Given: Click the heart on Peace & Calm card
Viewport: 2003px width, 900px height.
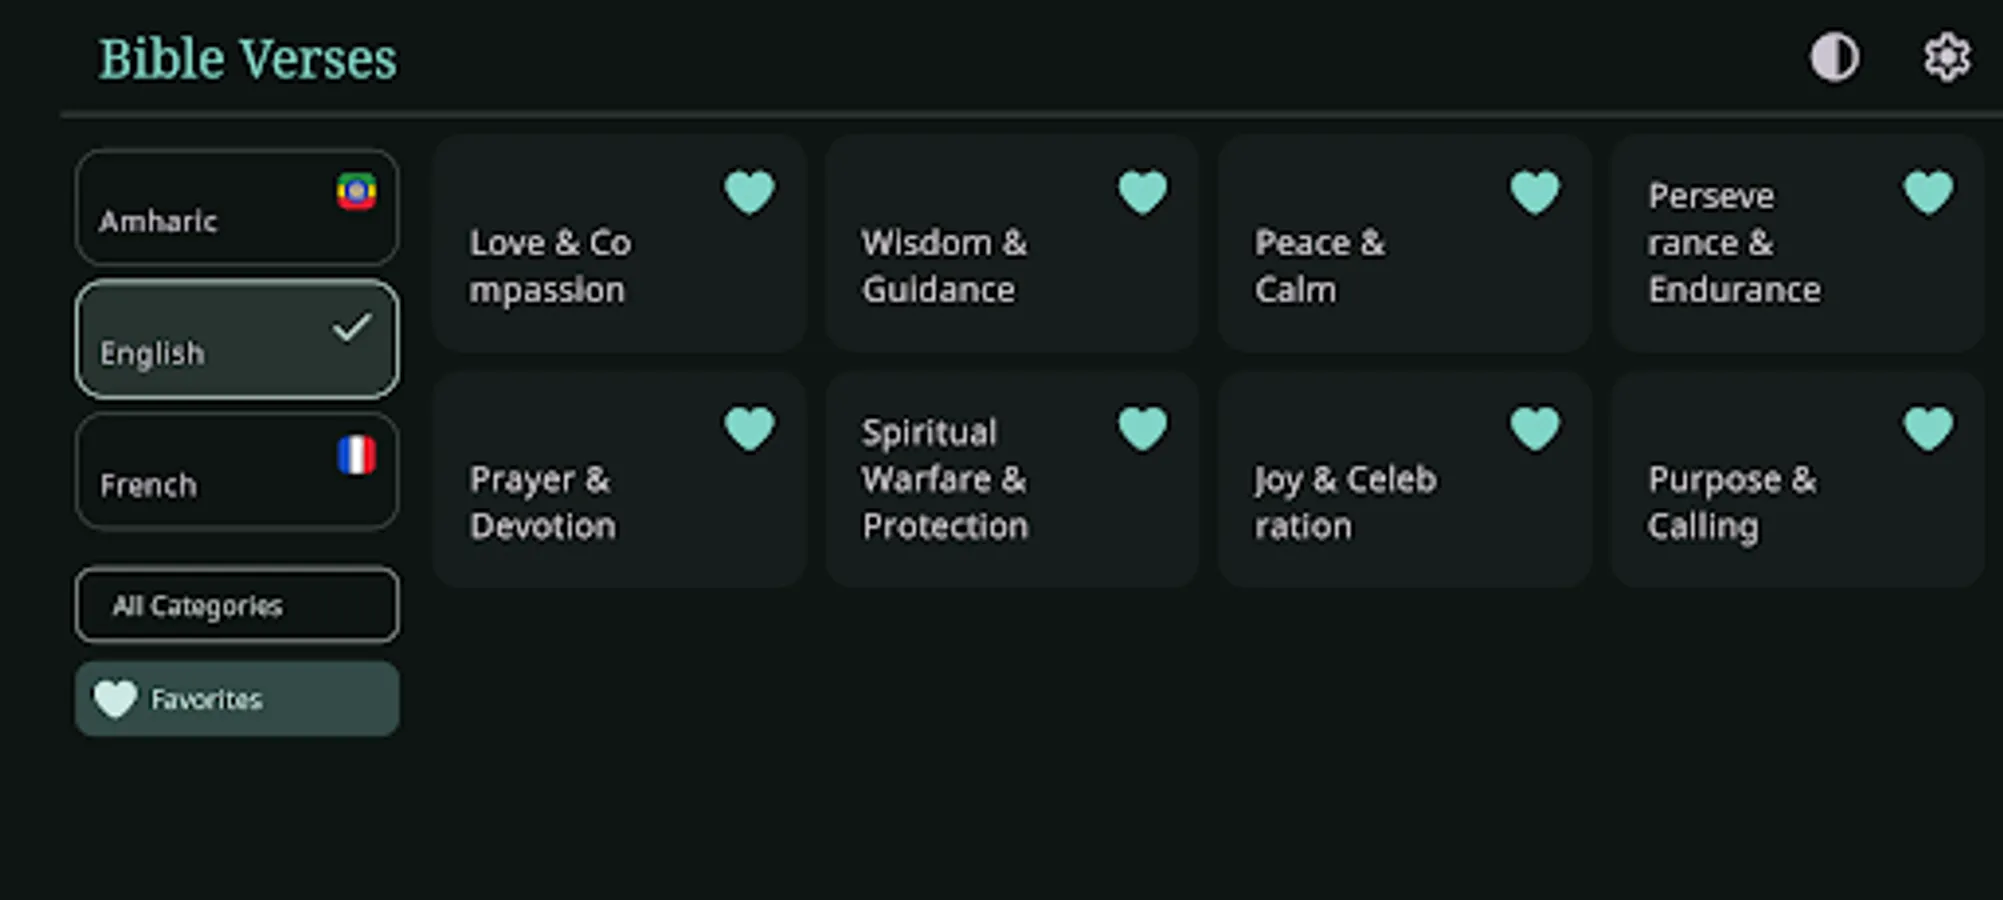Looking at the screenshot, I should click(x=1535, y=191).
